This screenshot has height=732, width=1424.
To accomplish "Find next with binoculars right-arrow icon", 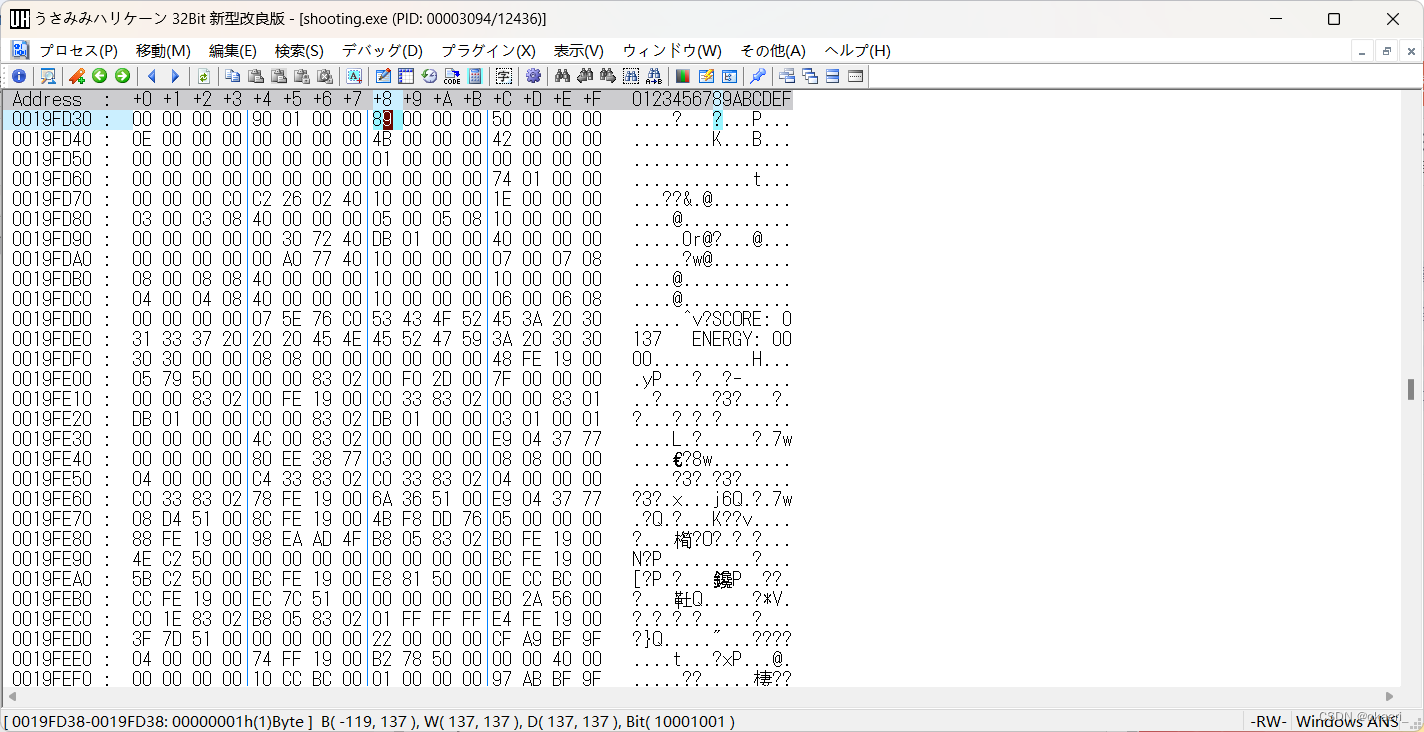I will pyautogui.click(x=608, y=76).
